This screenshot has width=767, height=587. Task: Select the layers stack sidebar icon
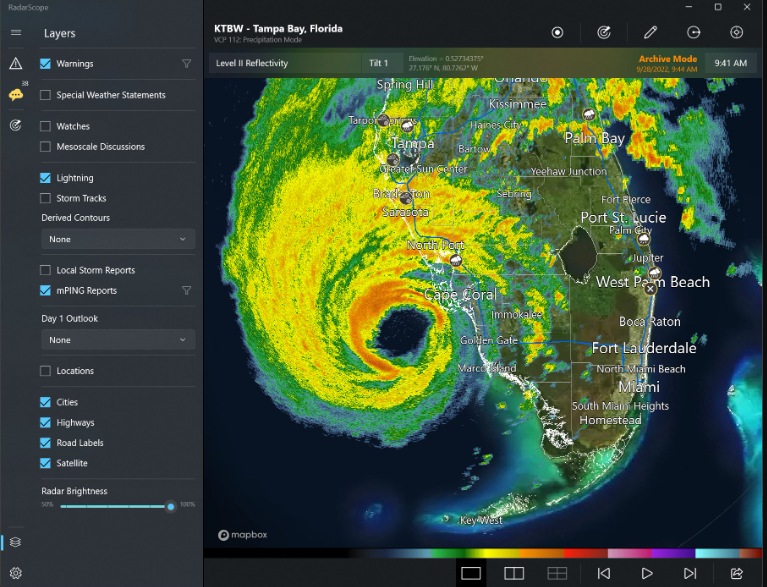click(16, 542)
